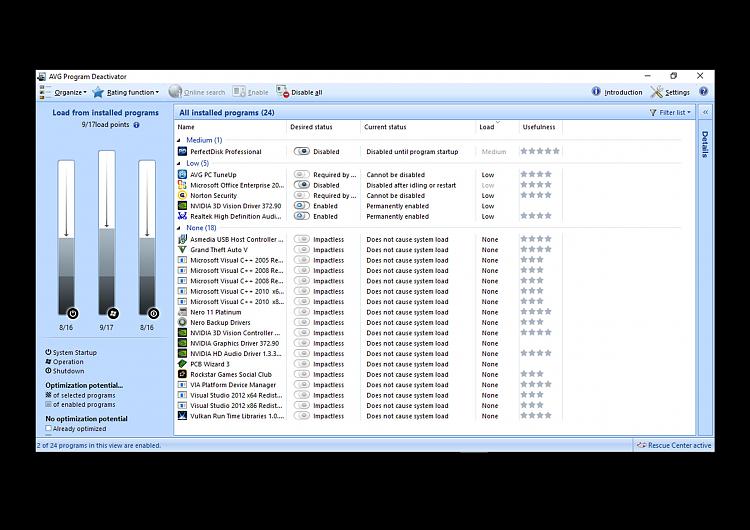This screenshot has height=530, width=750.
Task: Click the AVG Program Deactivator title icon
Action: click(x=42, y=77)
